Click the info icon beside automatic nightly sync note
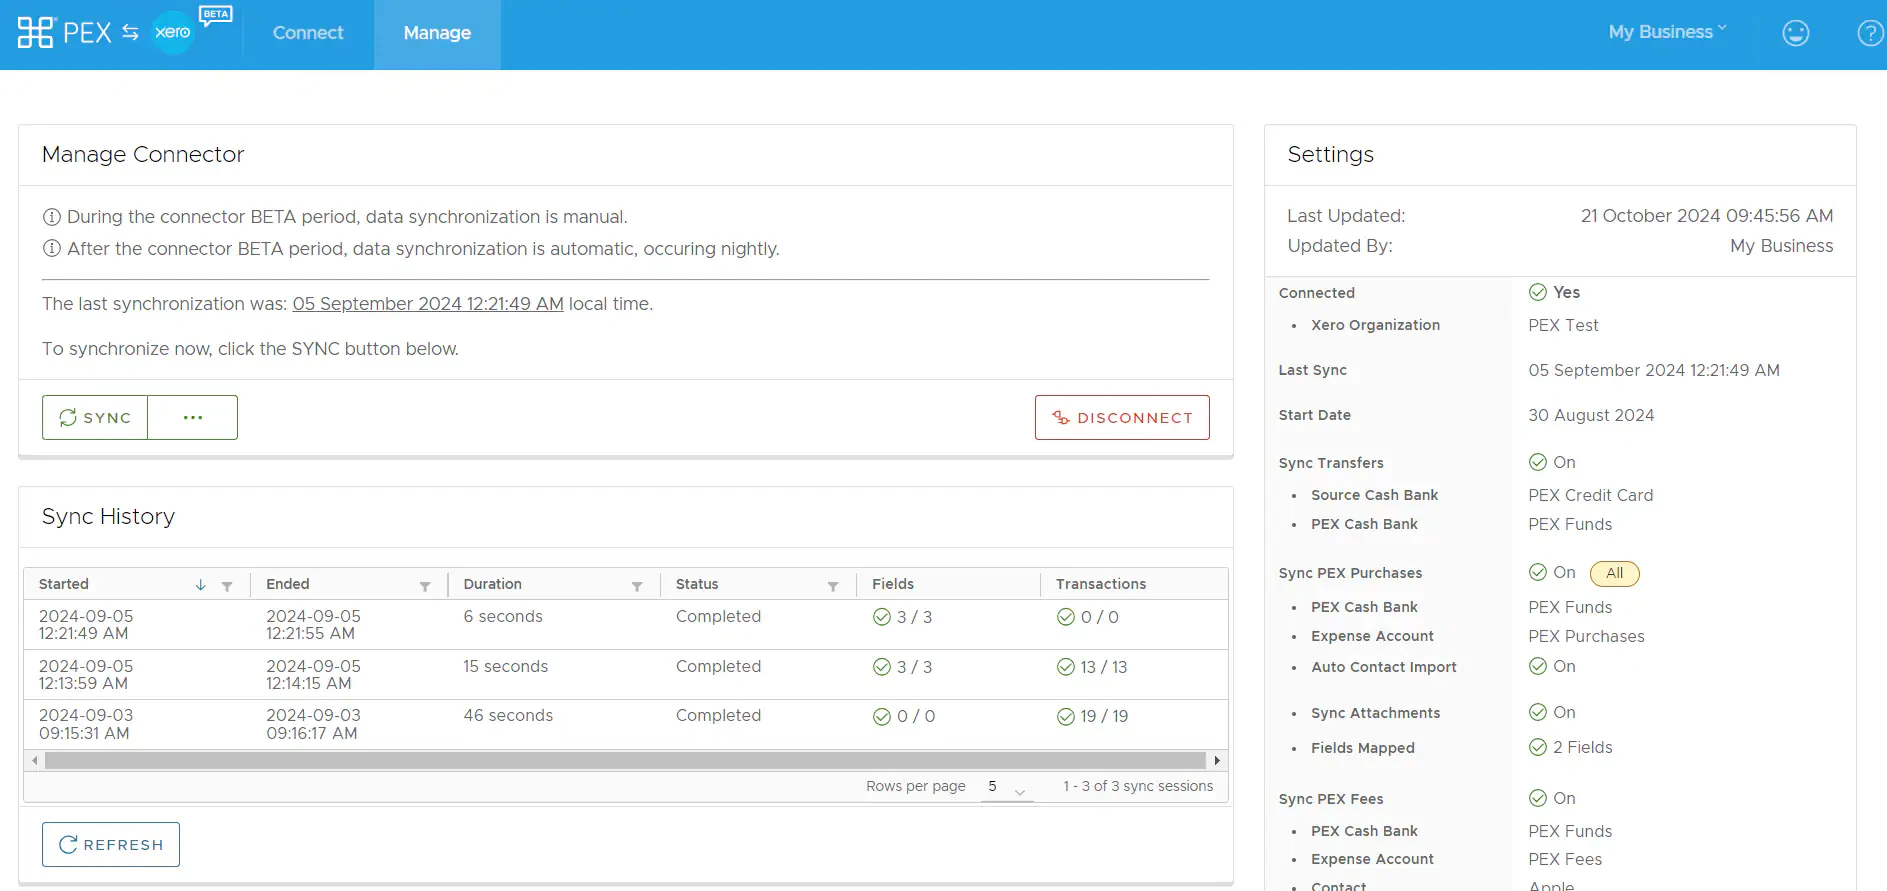 click(52, 249)
